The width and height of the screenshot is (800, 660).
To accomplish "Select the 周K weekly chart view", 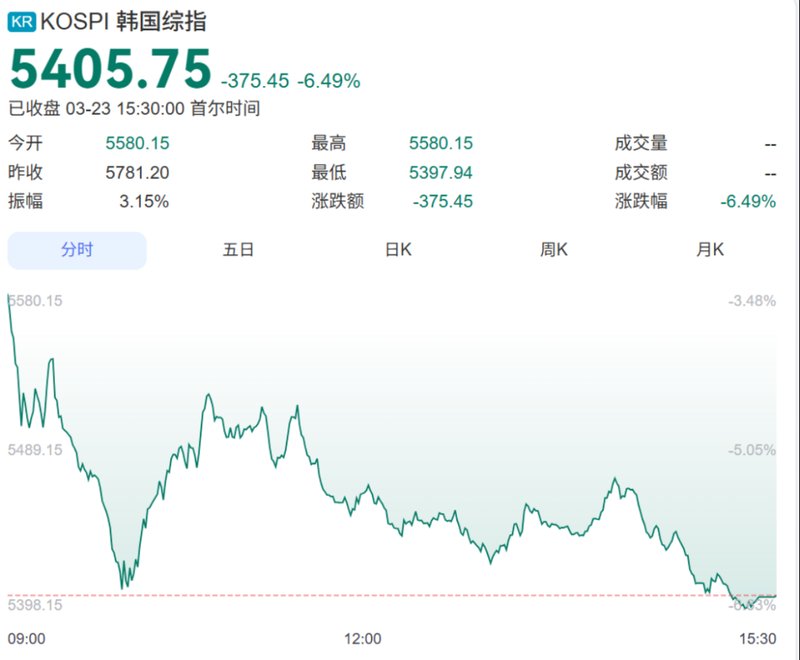I will coord(553,250).
